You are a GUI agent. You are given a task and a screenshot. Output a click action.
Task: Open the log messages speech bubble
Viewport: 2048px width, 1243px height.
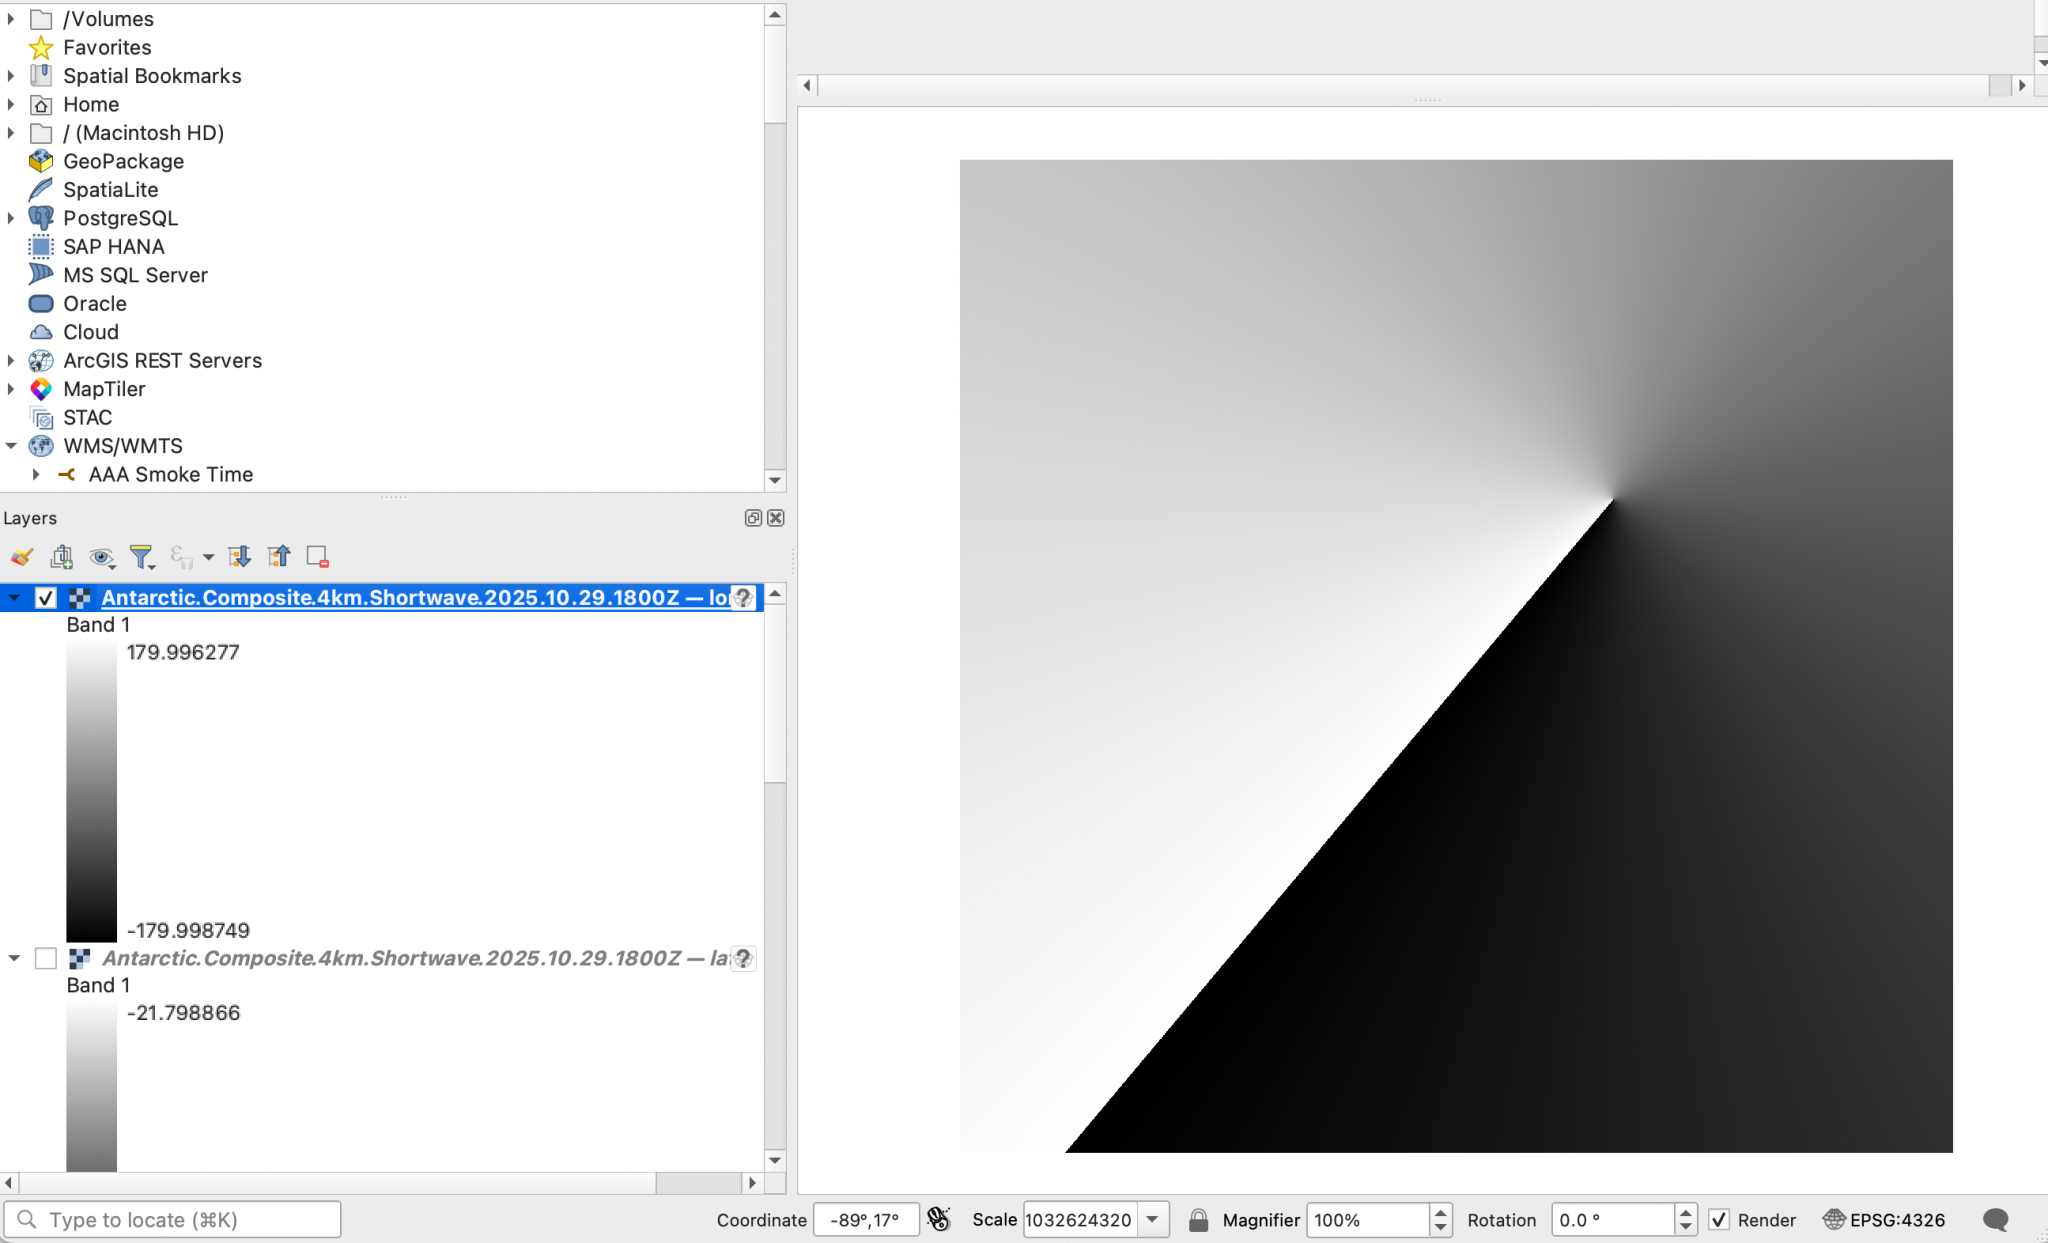pos(1995,1219)
